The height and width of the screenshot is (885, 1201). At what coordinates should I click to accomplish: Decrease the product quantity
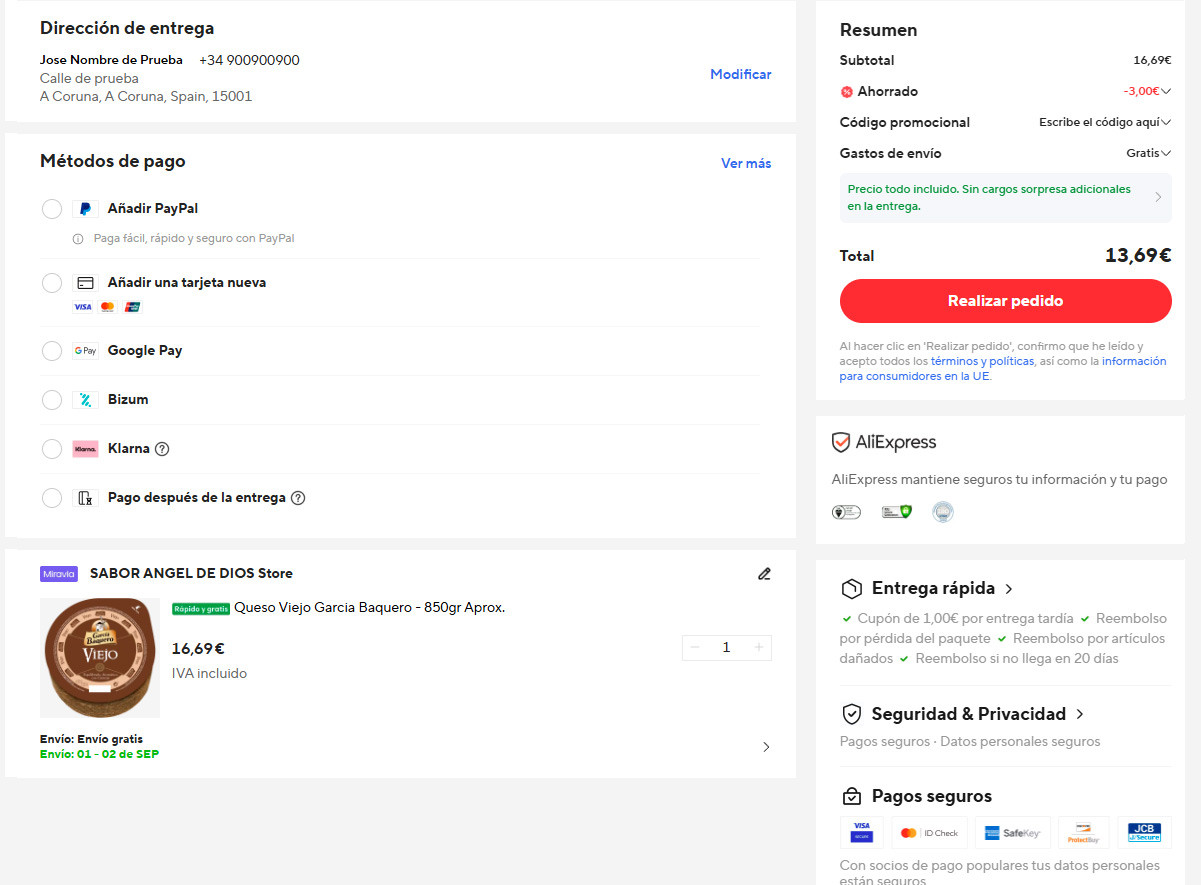[695, 648]
